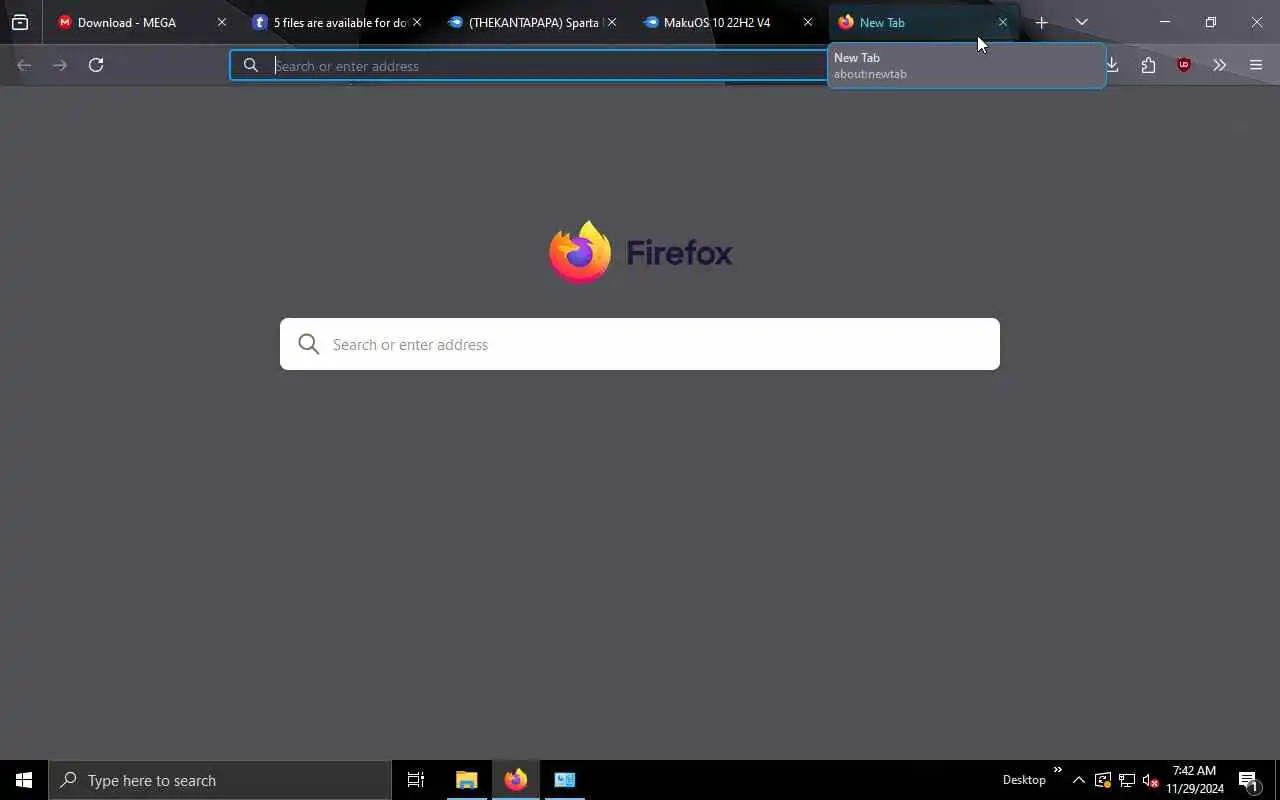
Task: Close the Download - MEGA tab
Action: point(222,22)
